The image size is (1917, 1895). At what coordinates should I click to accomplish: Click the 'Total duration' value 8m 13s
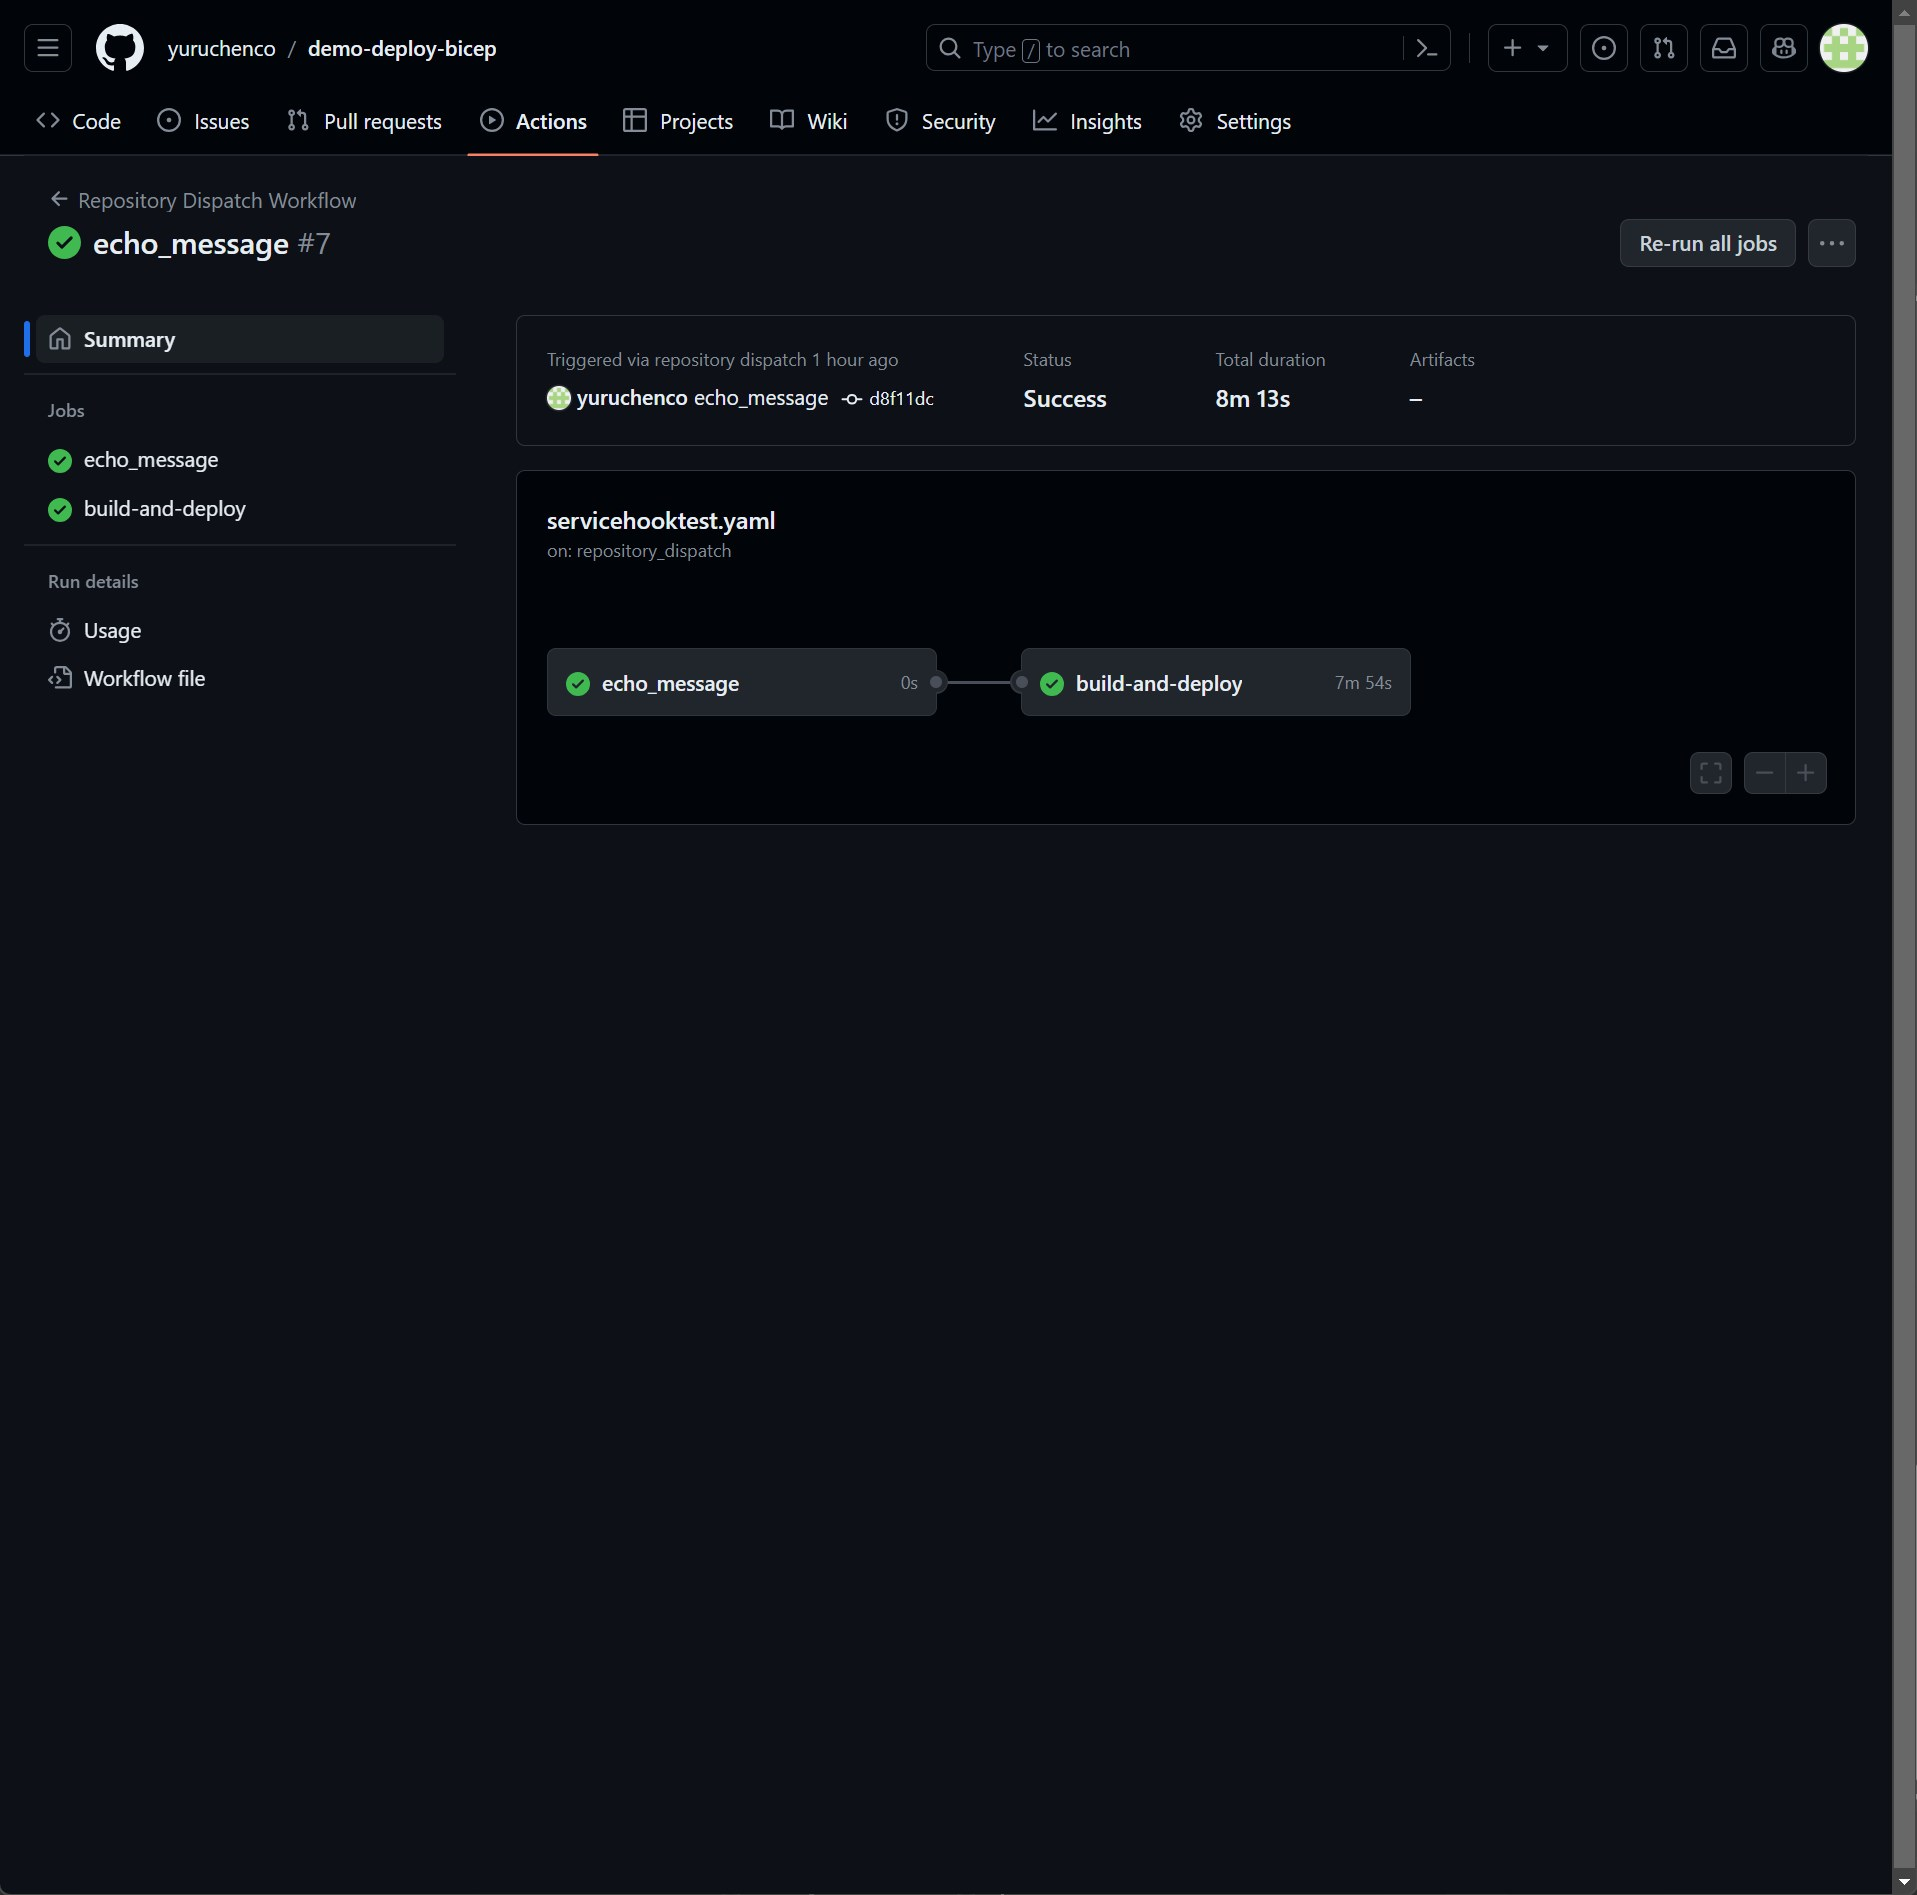pos(1253,399)
